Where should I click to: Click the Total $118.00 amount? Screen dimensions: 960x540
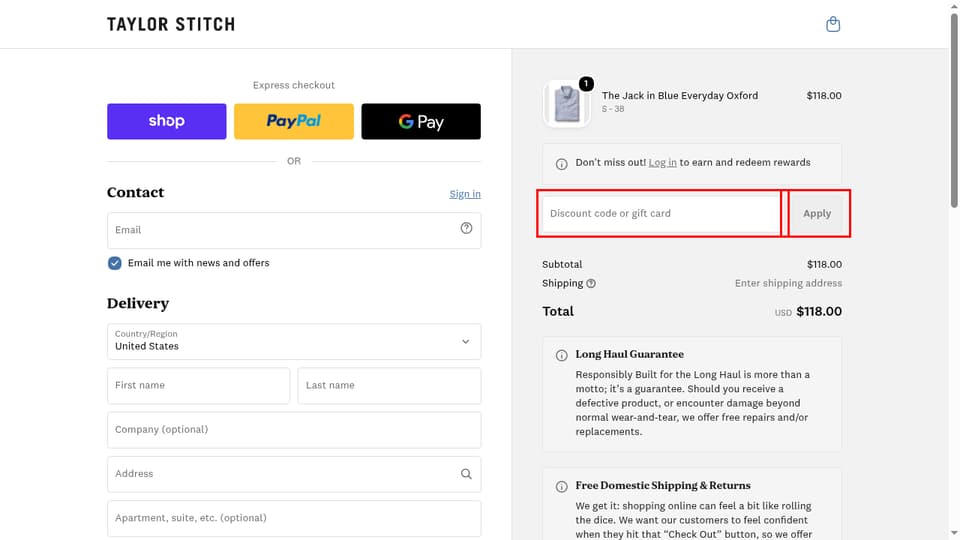[819, 312]
